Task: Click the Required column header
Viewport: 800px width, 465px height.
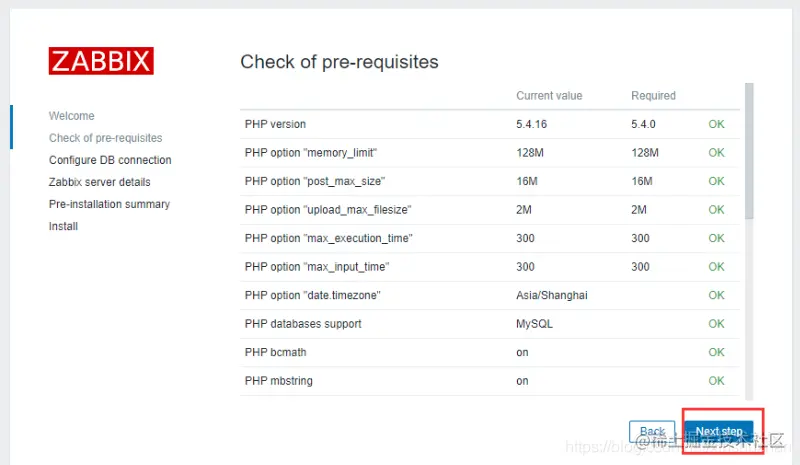Action: pos(653,96)
